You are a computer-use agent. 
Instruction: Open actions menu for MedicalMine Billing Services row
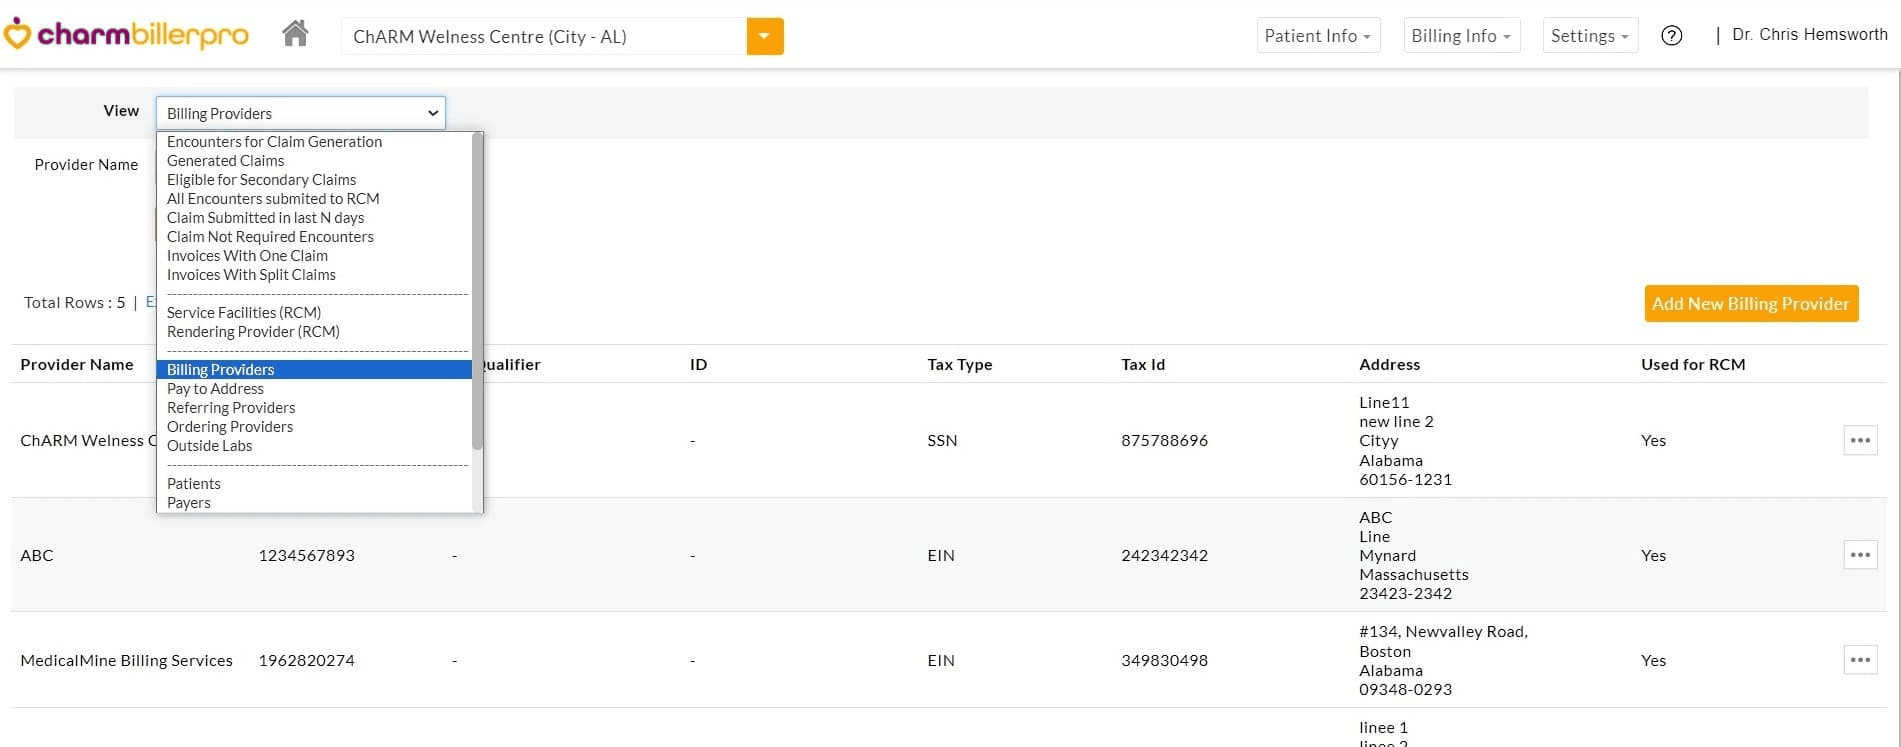coord(1860,660)
